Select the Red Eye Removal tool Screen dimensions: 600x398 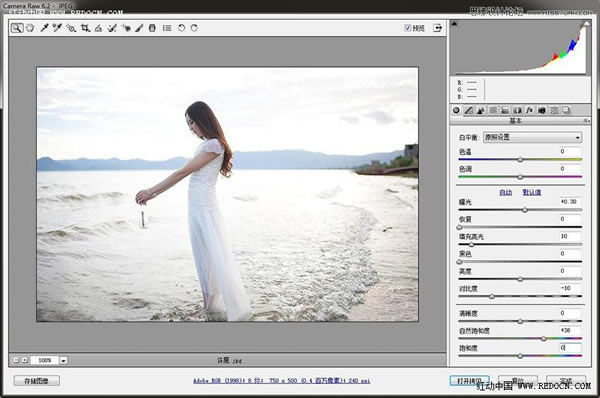point(126,28)
